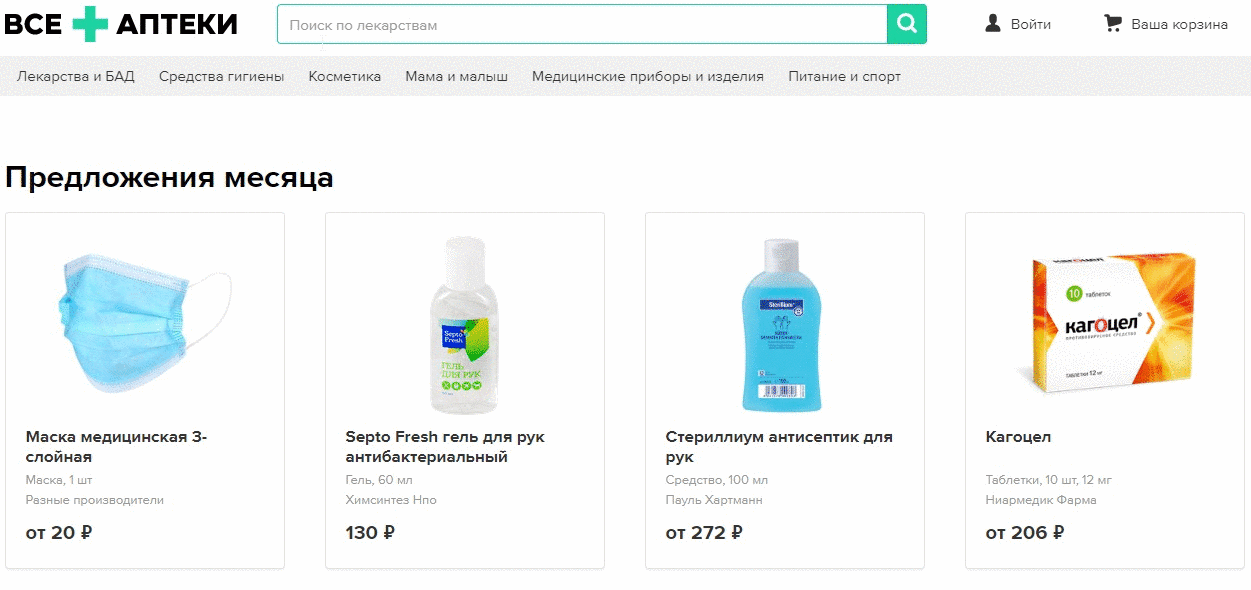Go to the Косметика section

[x=343, y=75]
